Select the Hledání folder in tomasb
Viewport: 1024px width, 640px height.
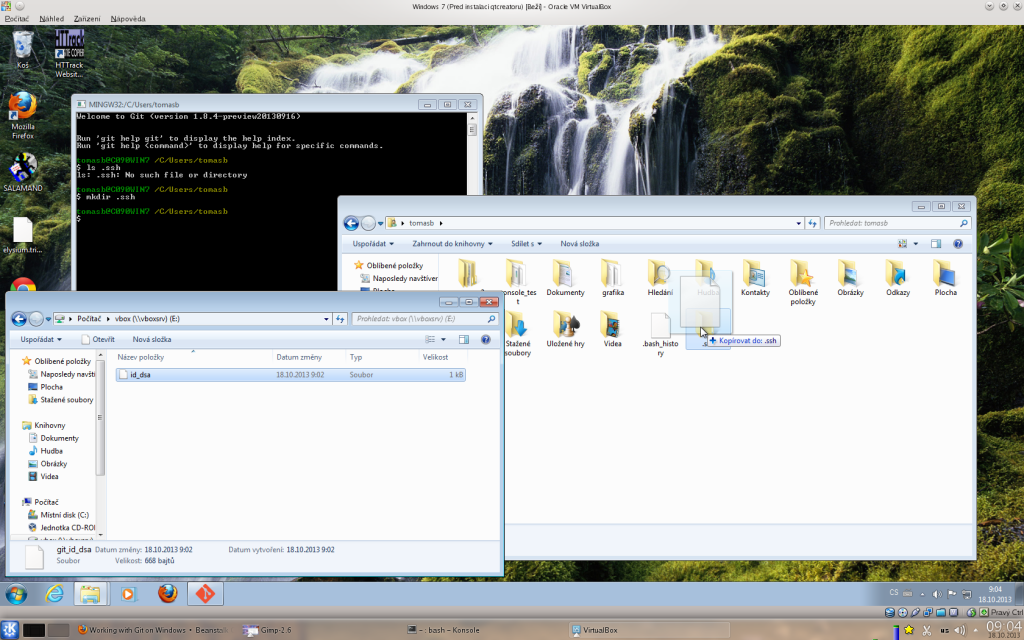click(x=660, y=278)
